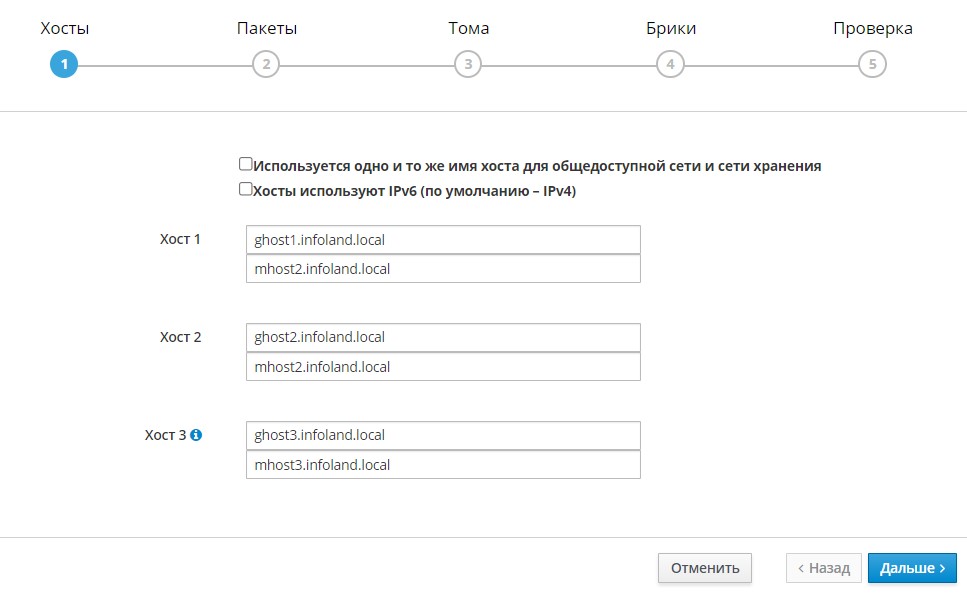Click the Тома step title
Viewport: 967px width, 609px height.
click(x=469, y=28)
